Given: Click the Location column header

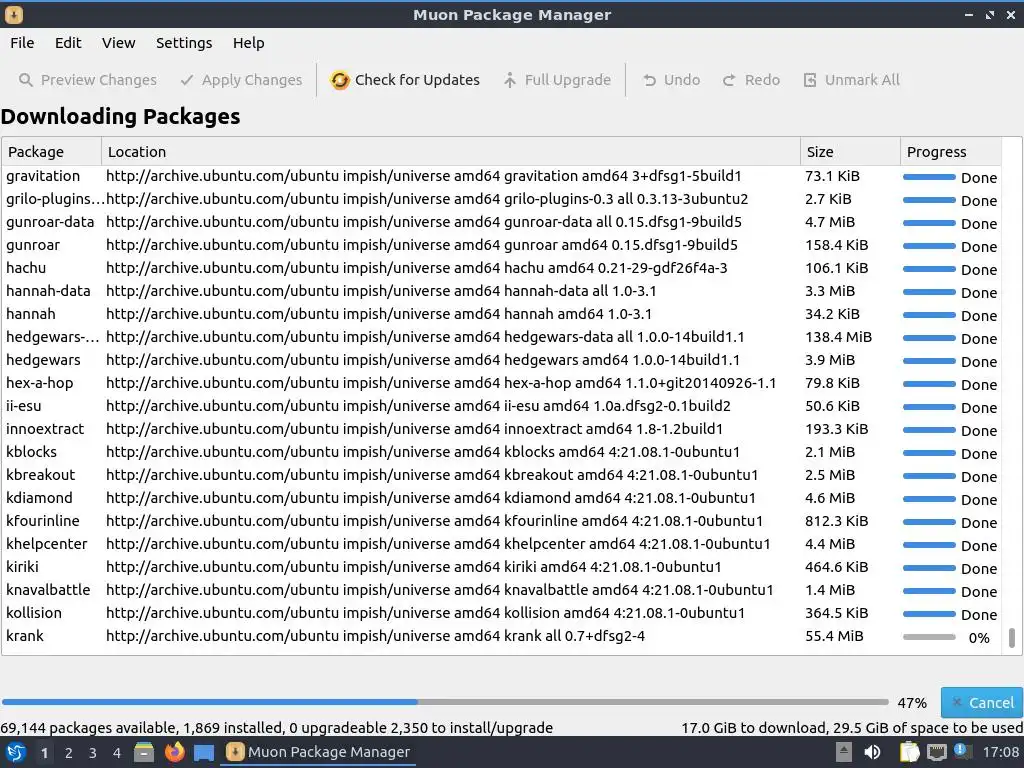Looking at the screenshot, I should 451,152.
